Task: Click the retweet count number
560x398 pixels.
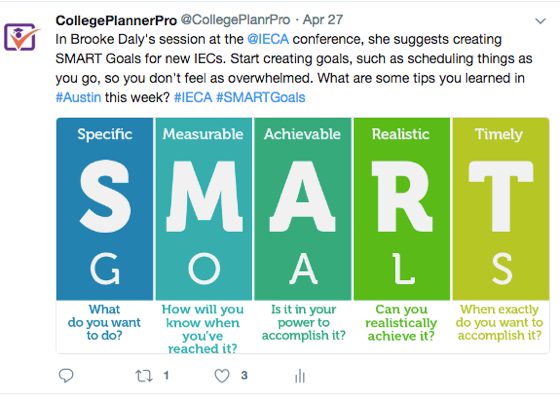Action: 166,375
